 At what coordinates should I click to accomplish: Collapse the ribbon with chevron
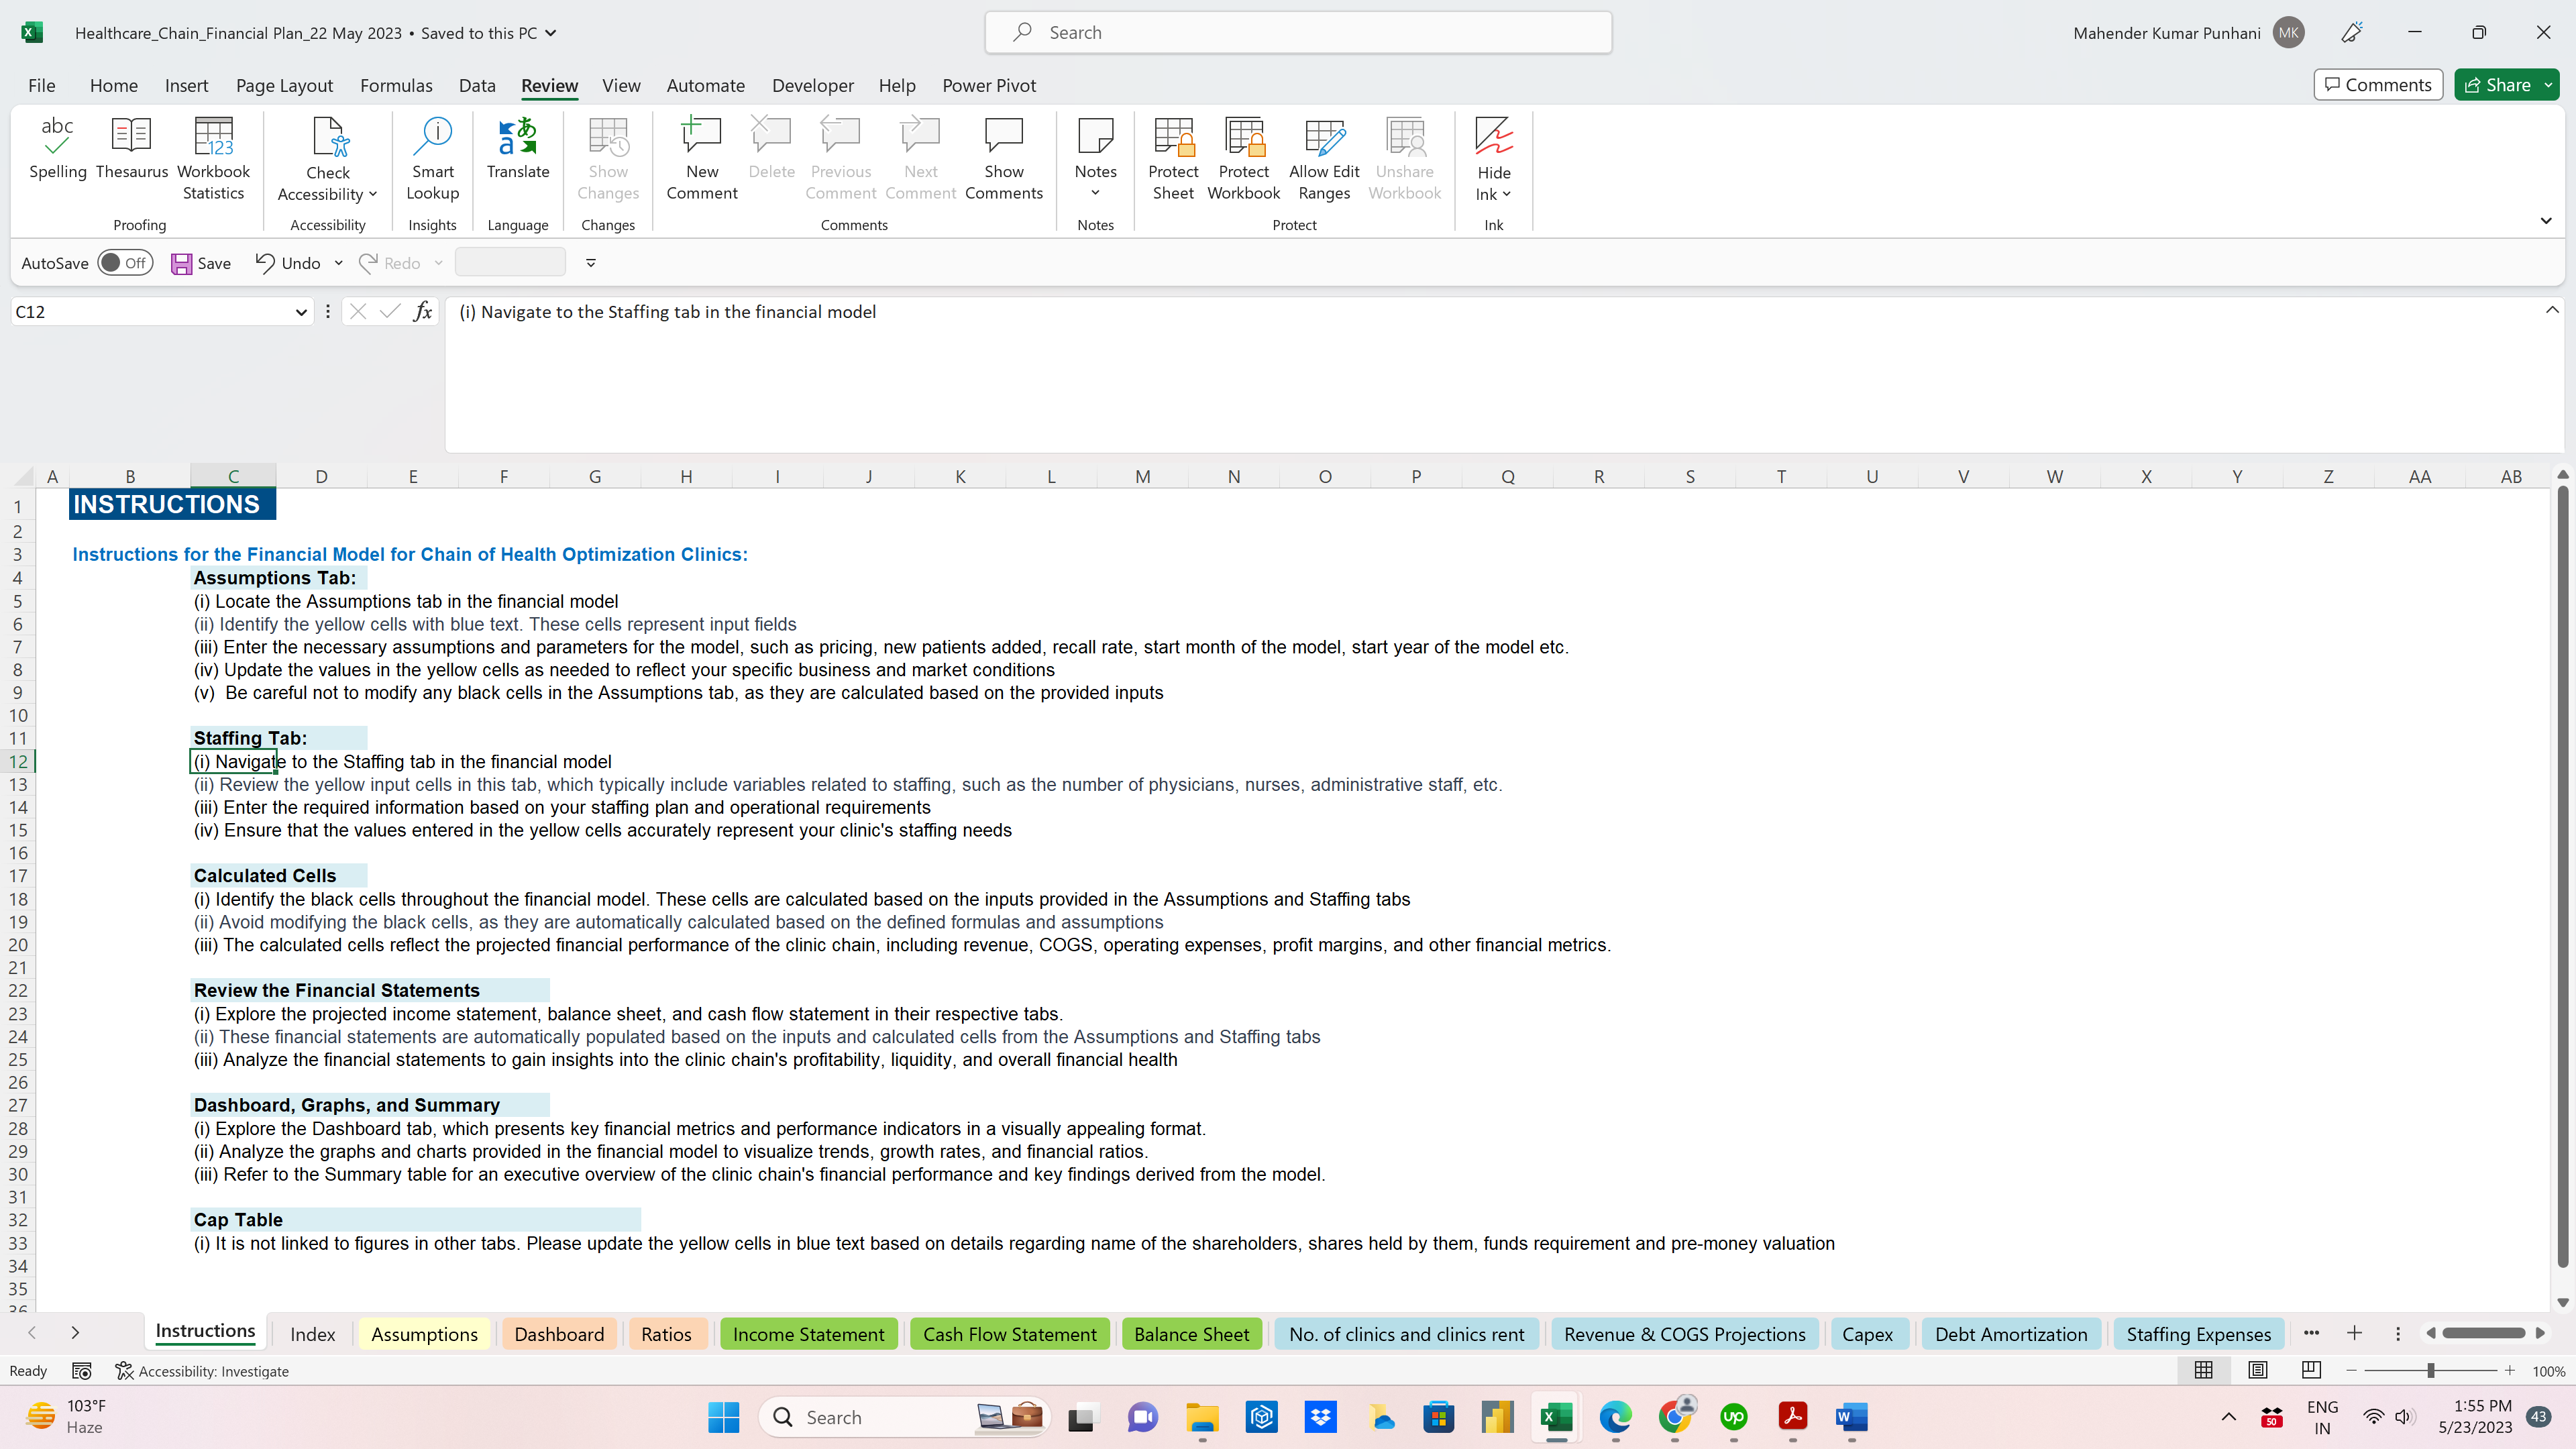pos(2545,221)
